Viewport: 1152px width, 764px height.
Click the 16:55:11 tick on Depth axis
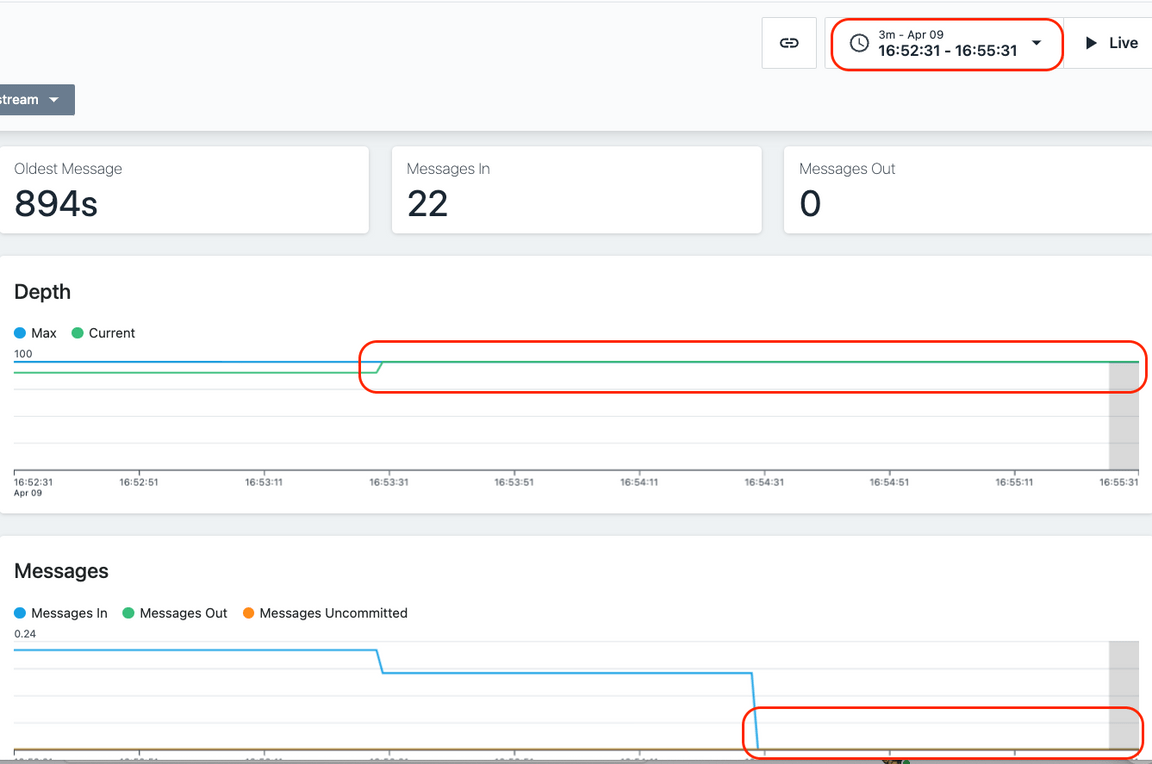[1014, 482]
